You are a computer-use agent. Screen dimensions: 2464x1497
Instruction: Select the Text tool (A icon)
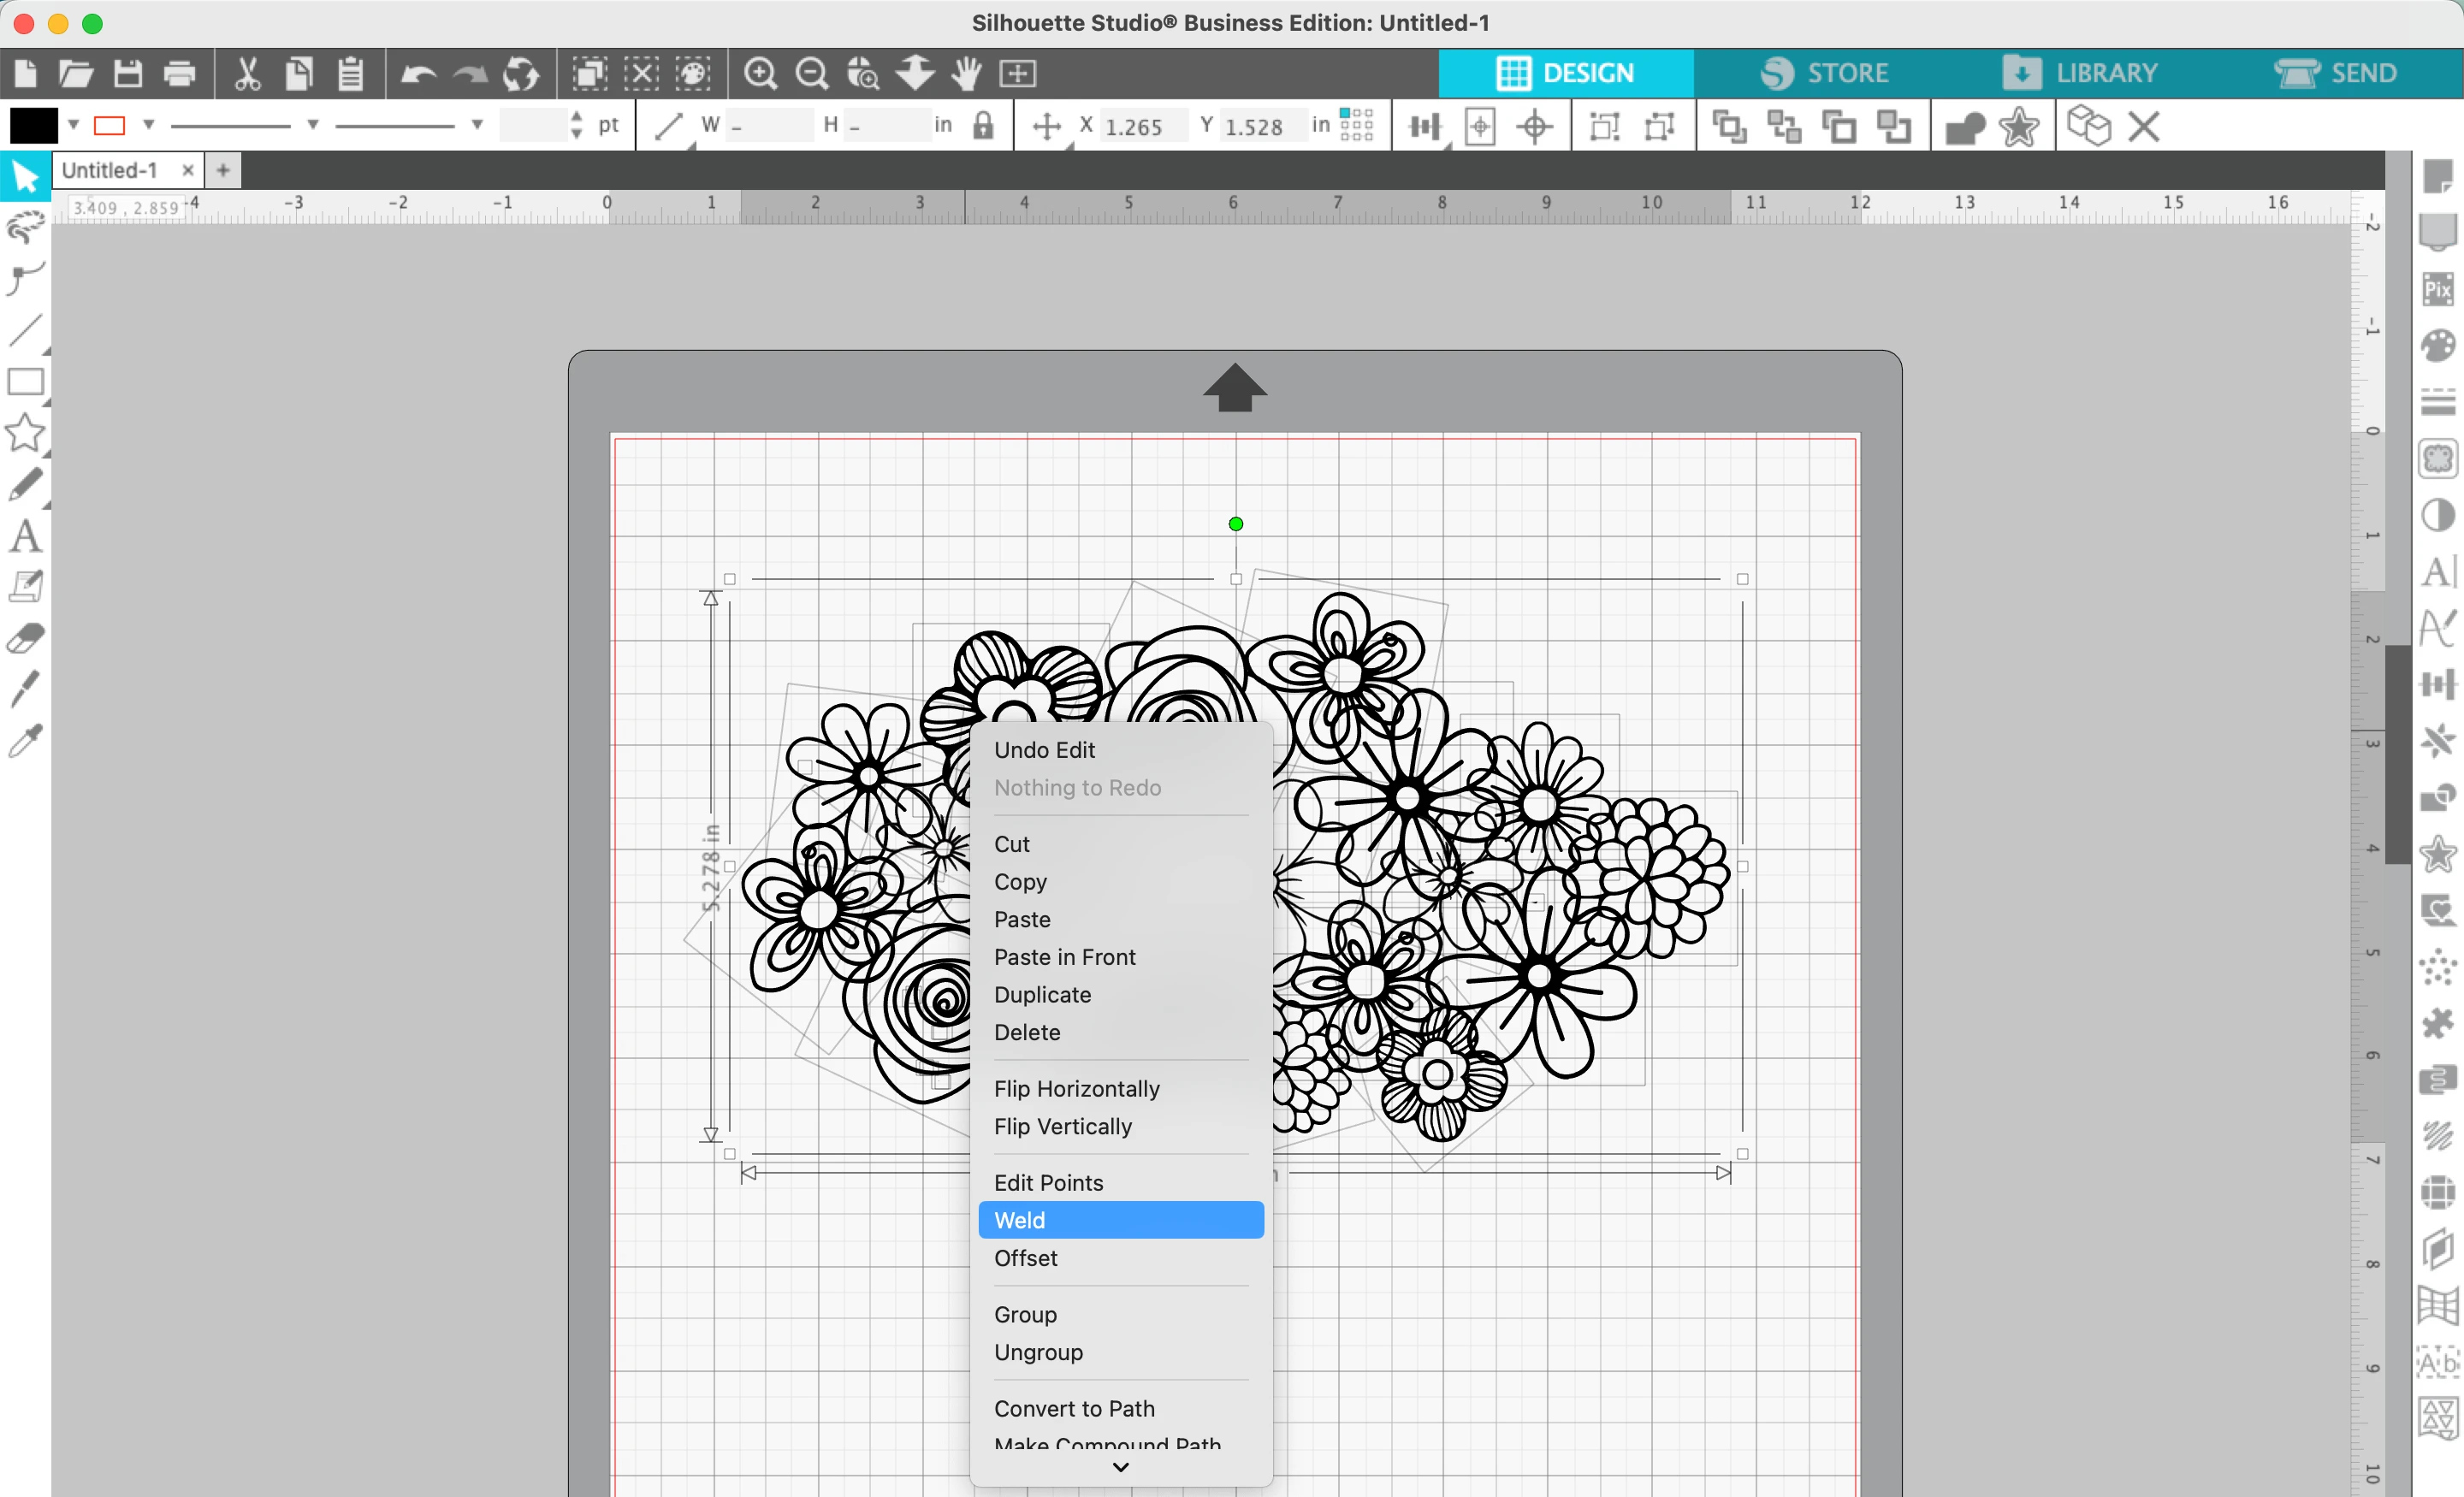[x=25, y=536]
